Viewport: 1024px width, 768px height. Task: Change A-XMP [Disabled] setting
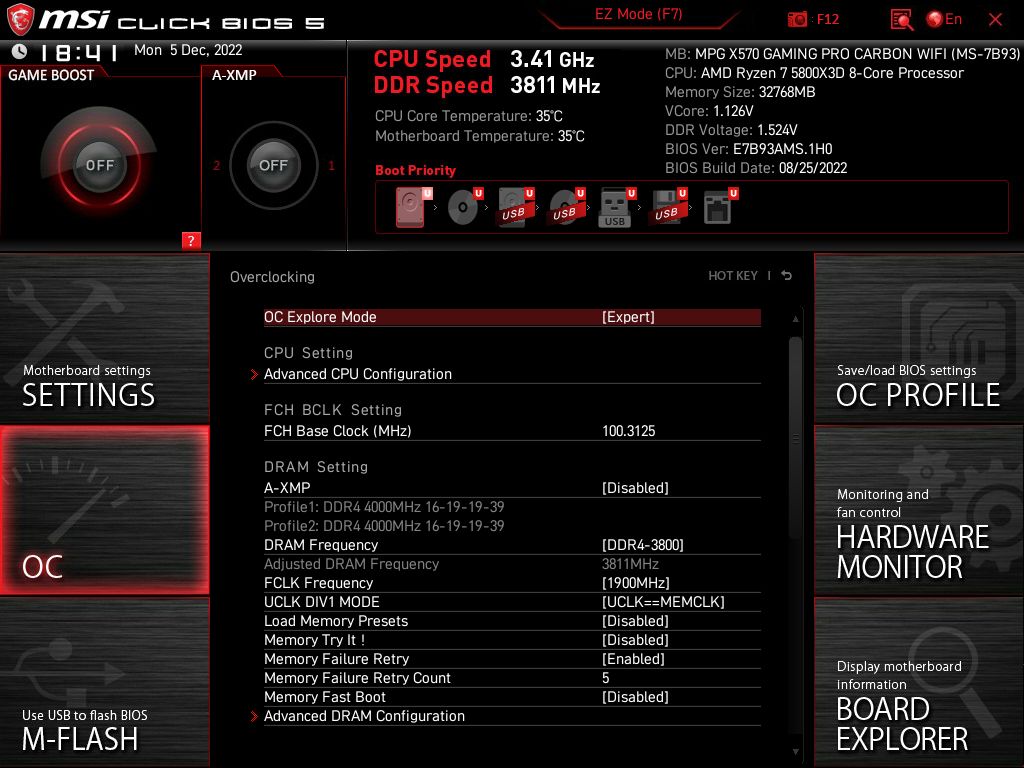coord(635,488)
